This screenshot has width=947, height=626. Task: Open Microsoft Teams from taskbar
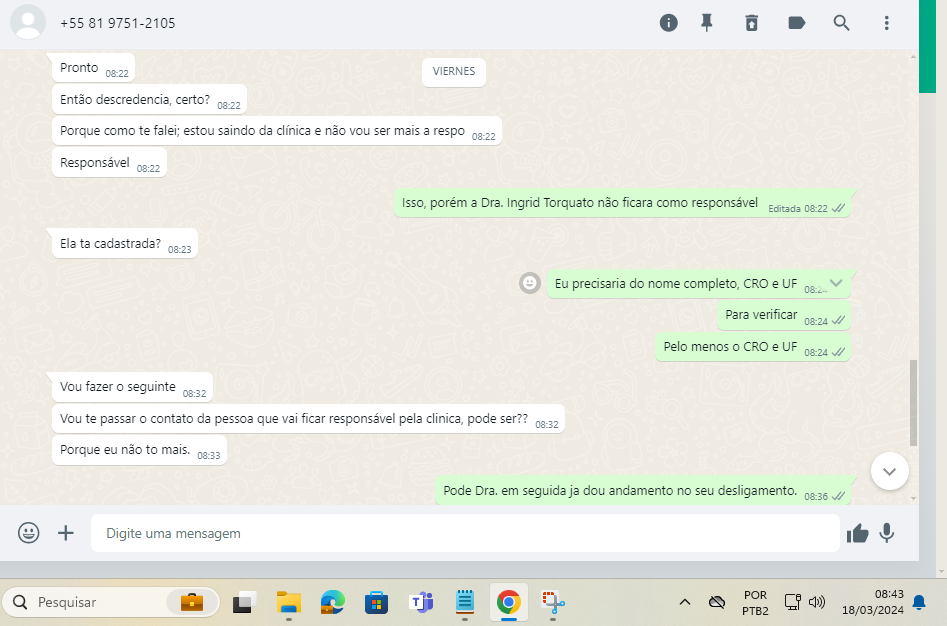(x=421, y=602)
